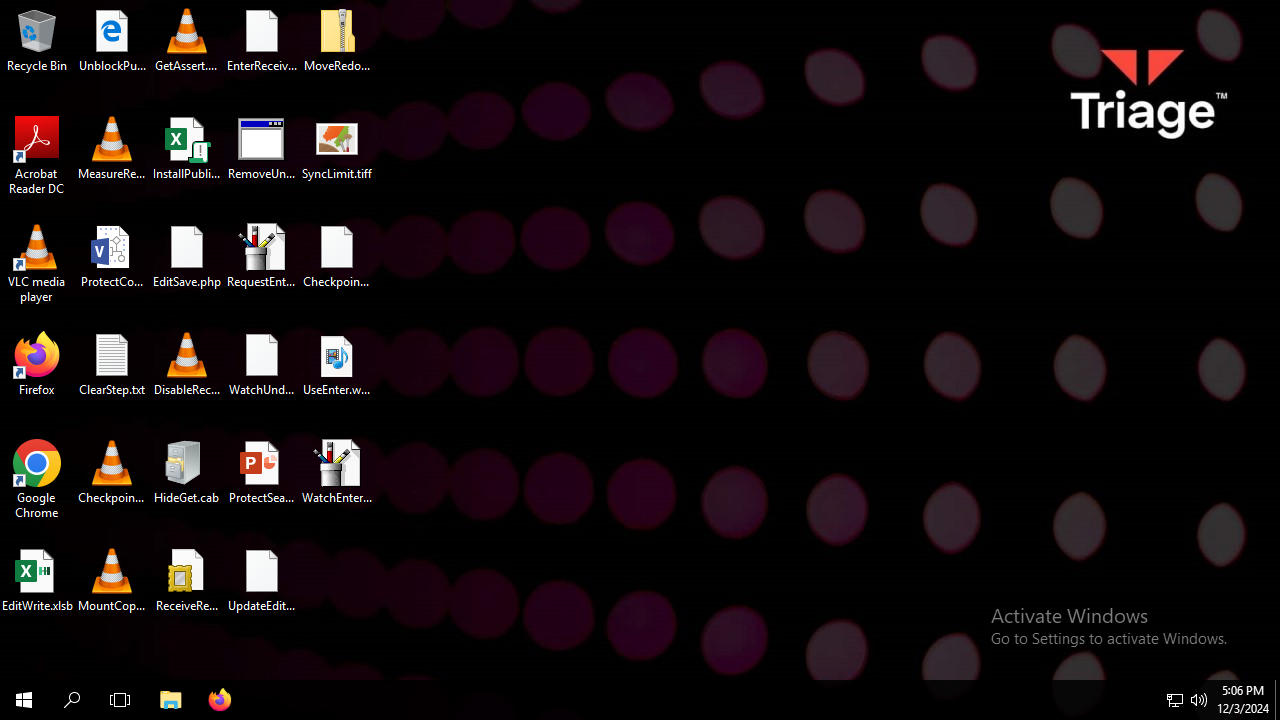Open Task View from the taskbar
The width and height of the screenshot is (1280, 720).
click(x=120, y=700)
